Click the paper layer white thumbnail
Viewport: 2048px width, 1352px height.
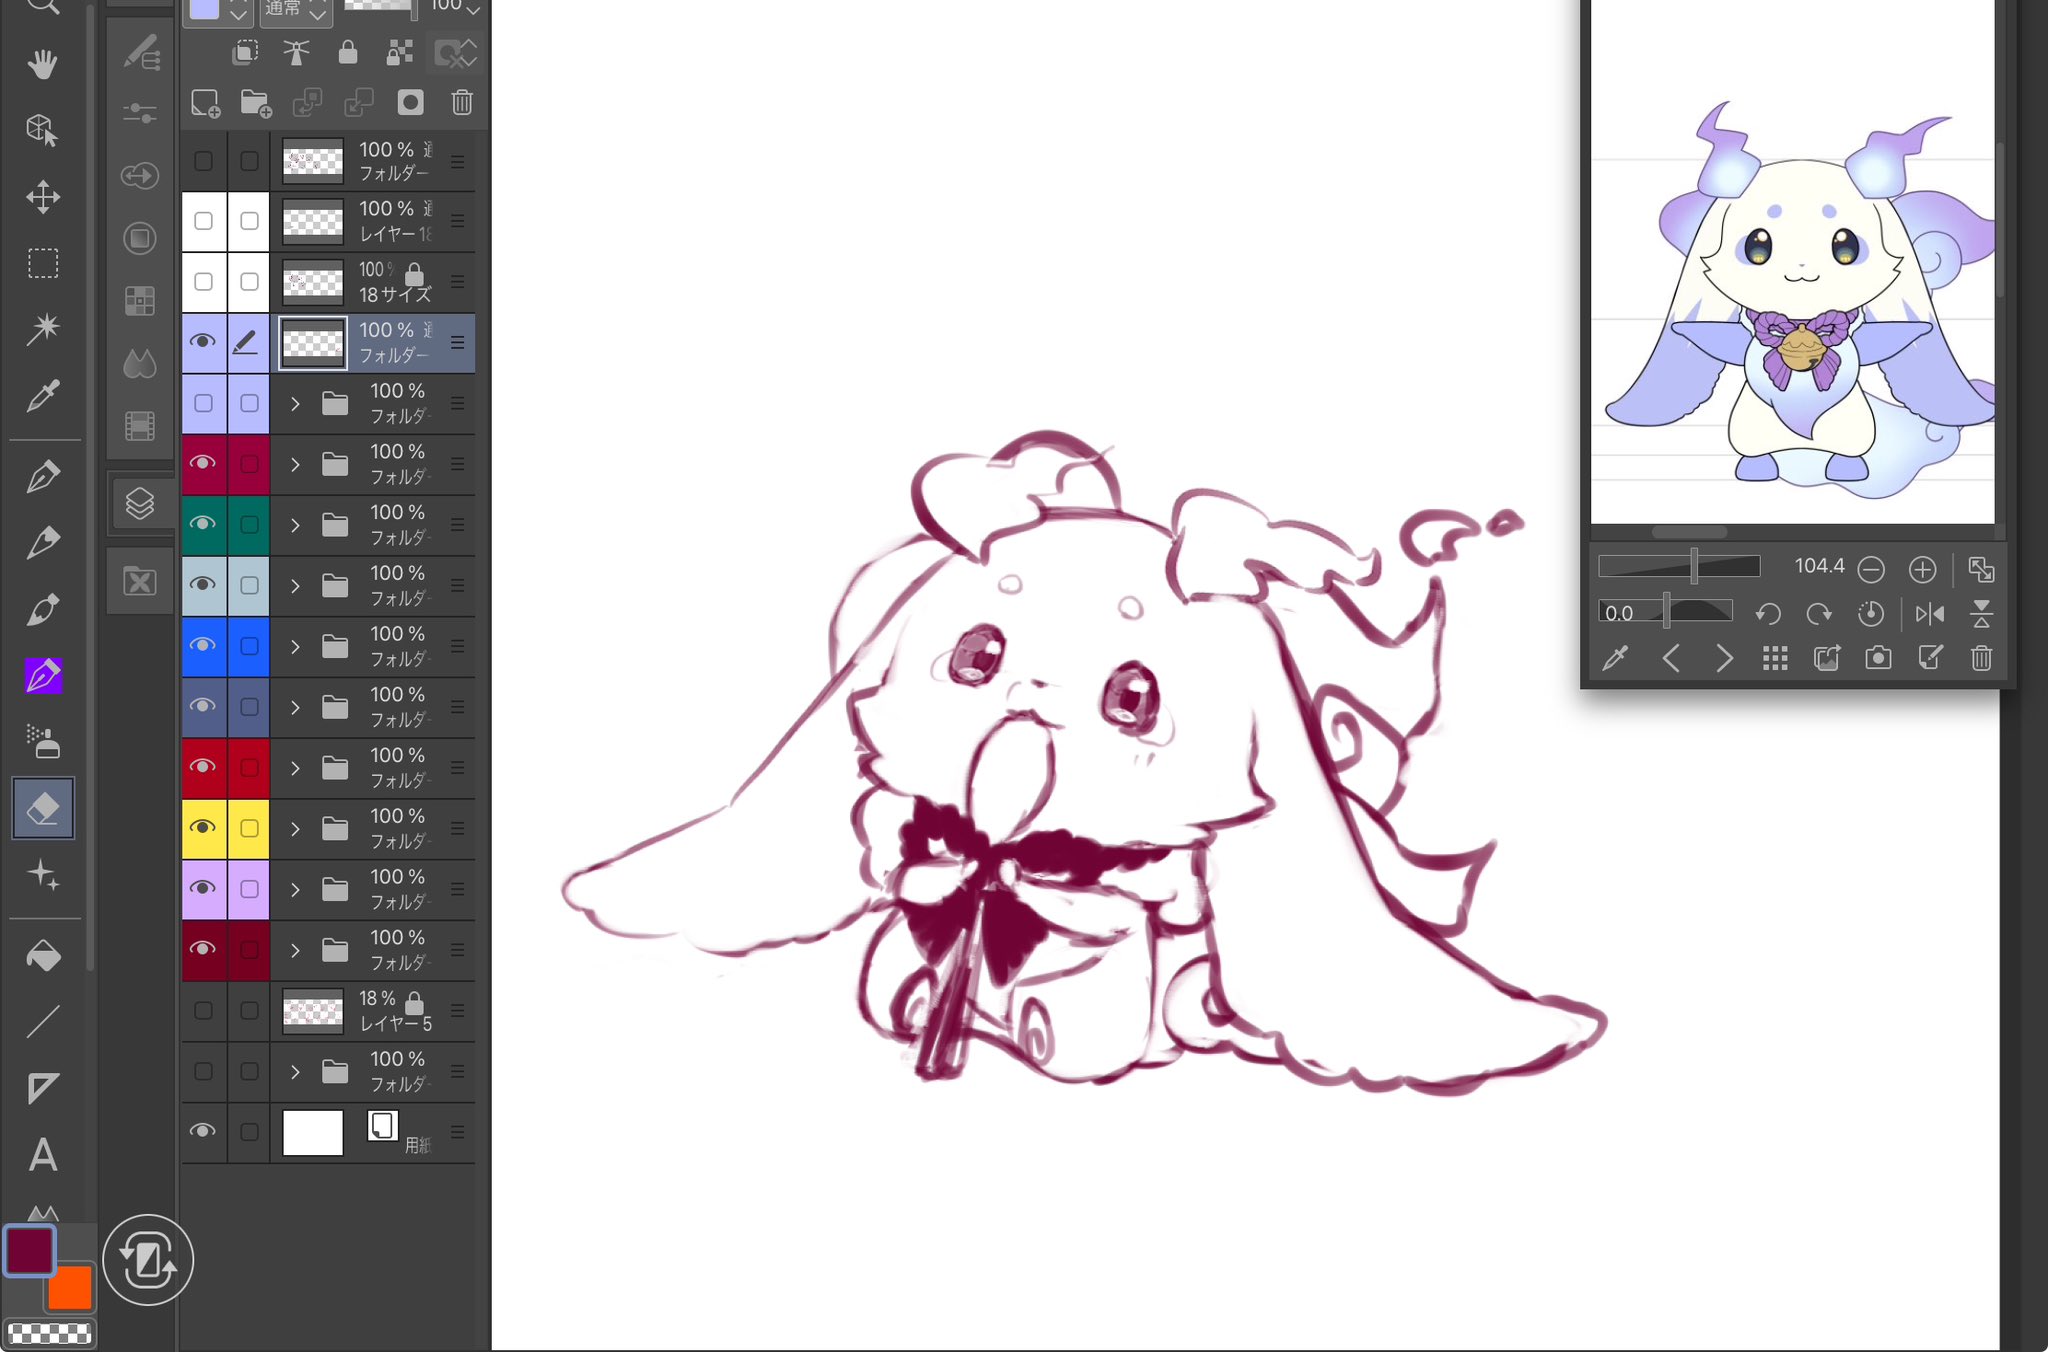(313, 1133)
